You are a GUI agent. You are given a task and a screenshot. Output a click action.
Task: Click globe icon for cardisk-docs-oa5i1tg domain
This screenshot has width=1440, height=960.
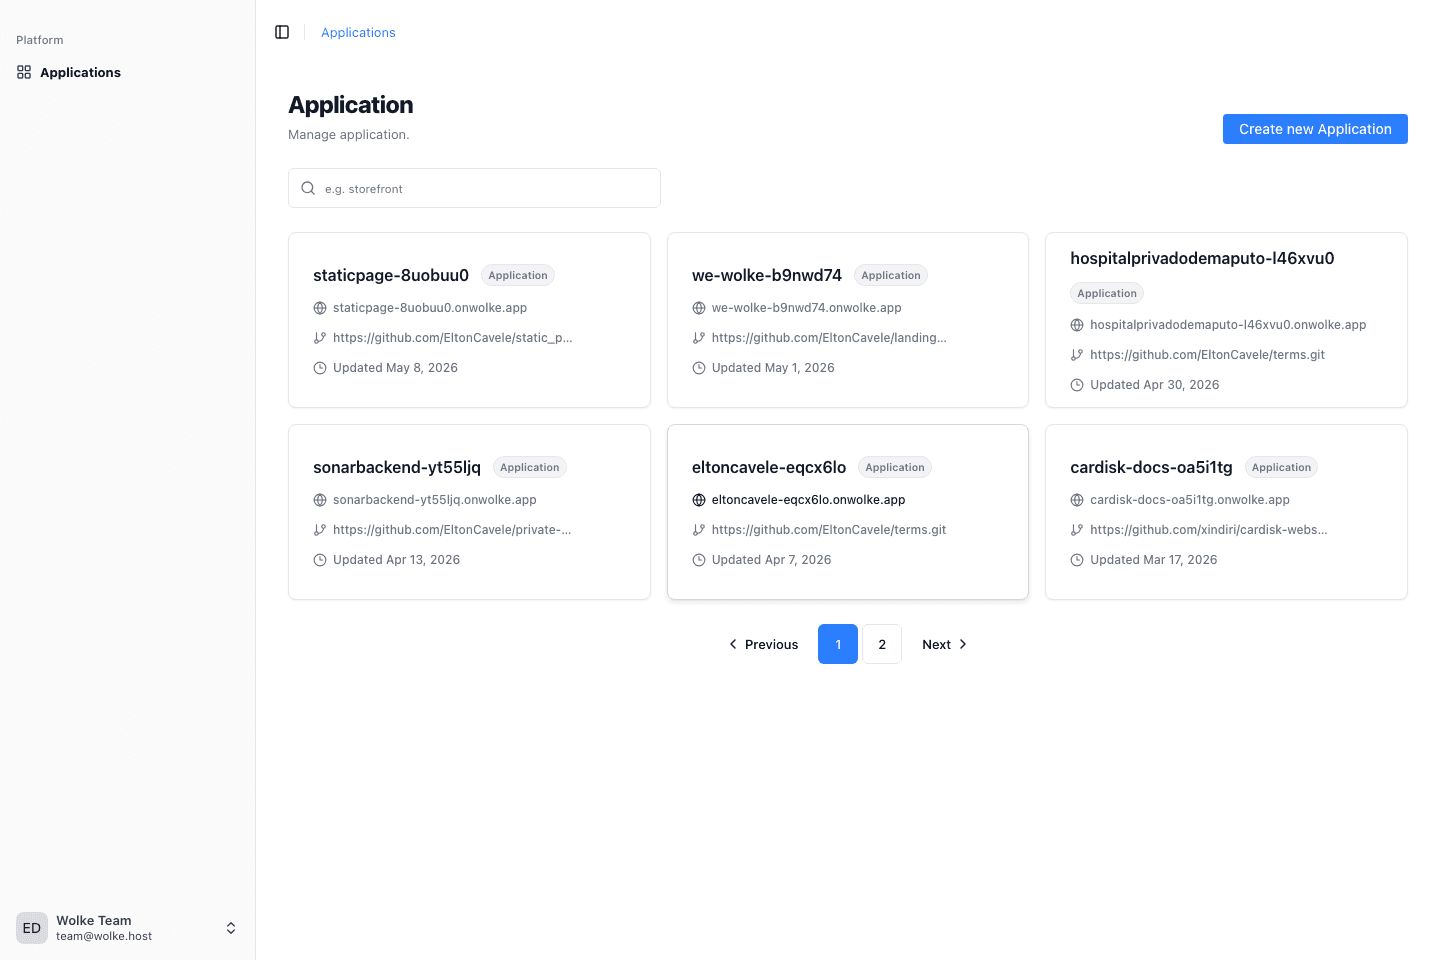(1077, 500)
